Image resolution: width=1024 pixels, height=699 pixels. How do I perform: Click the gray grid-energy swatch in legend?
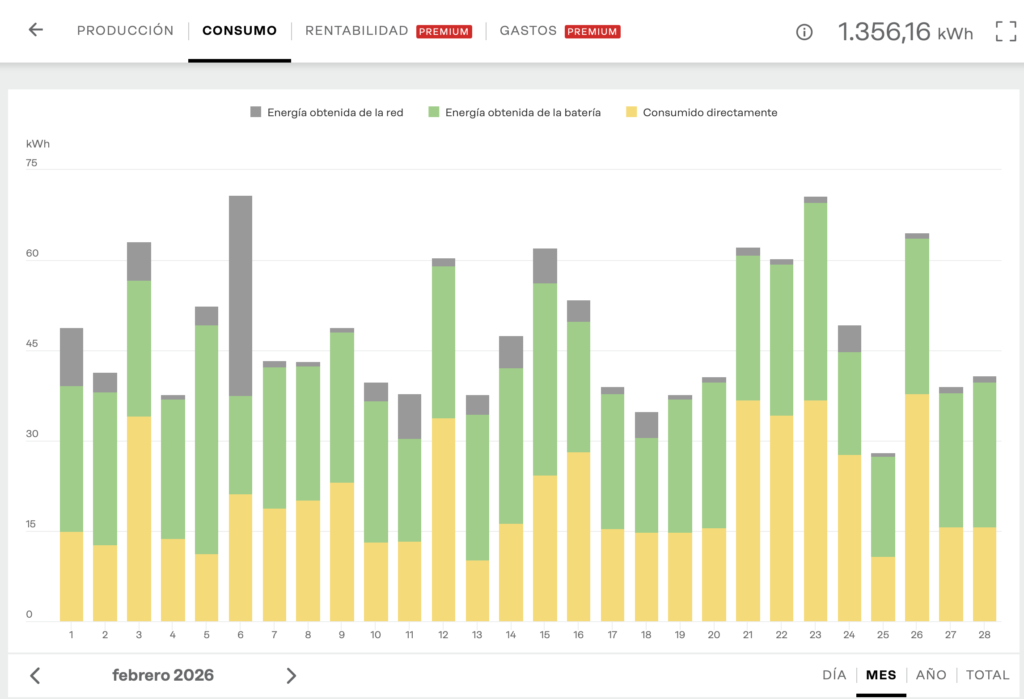click(x=256, y=112)
